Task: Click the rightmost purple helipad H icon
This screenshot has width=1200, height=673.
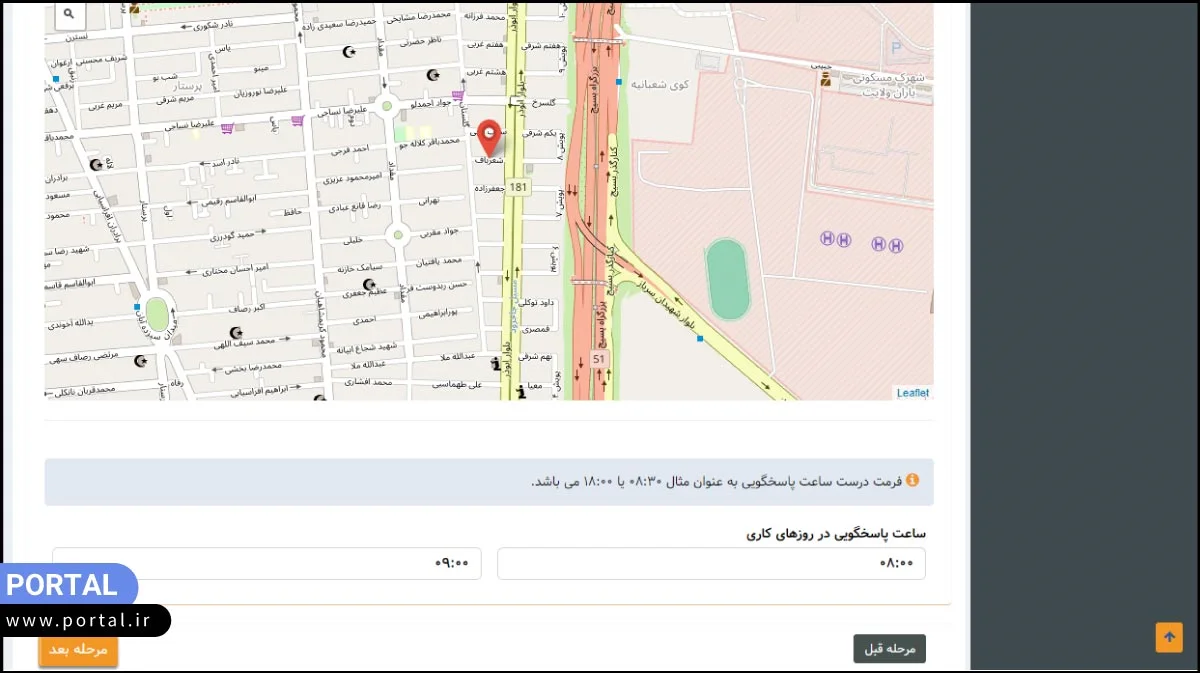Action: pyautogui.click(x=896, y=244)
